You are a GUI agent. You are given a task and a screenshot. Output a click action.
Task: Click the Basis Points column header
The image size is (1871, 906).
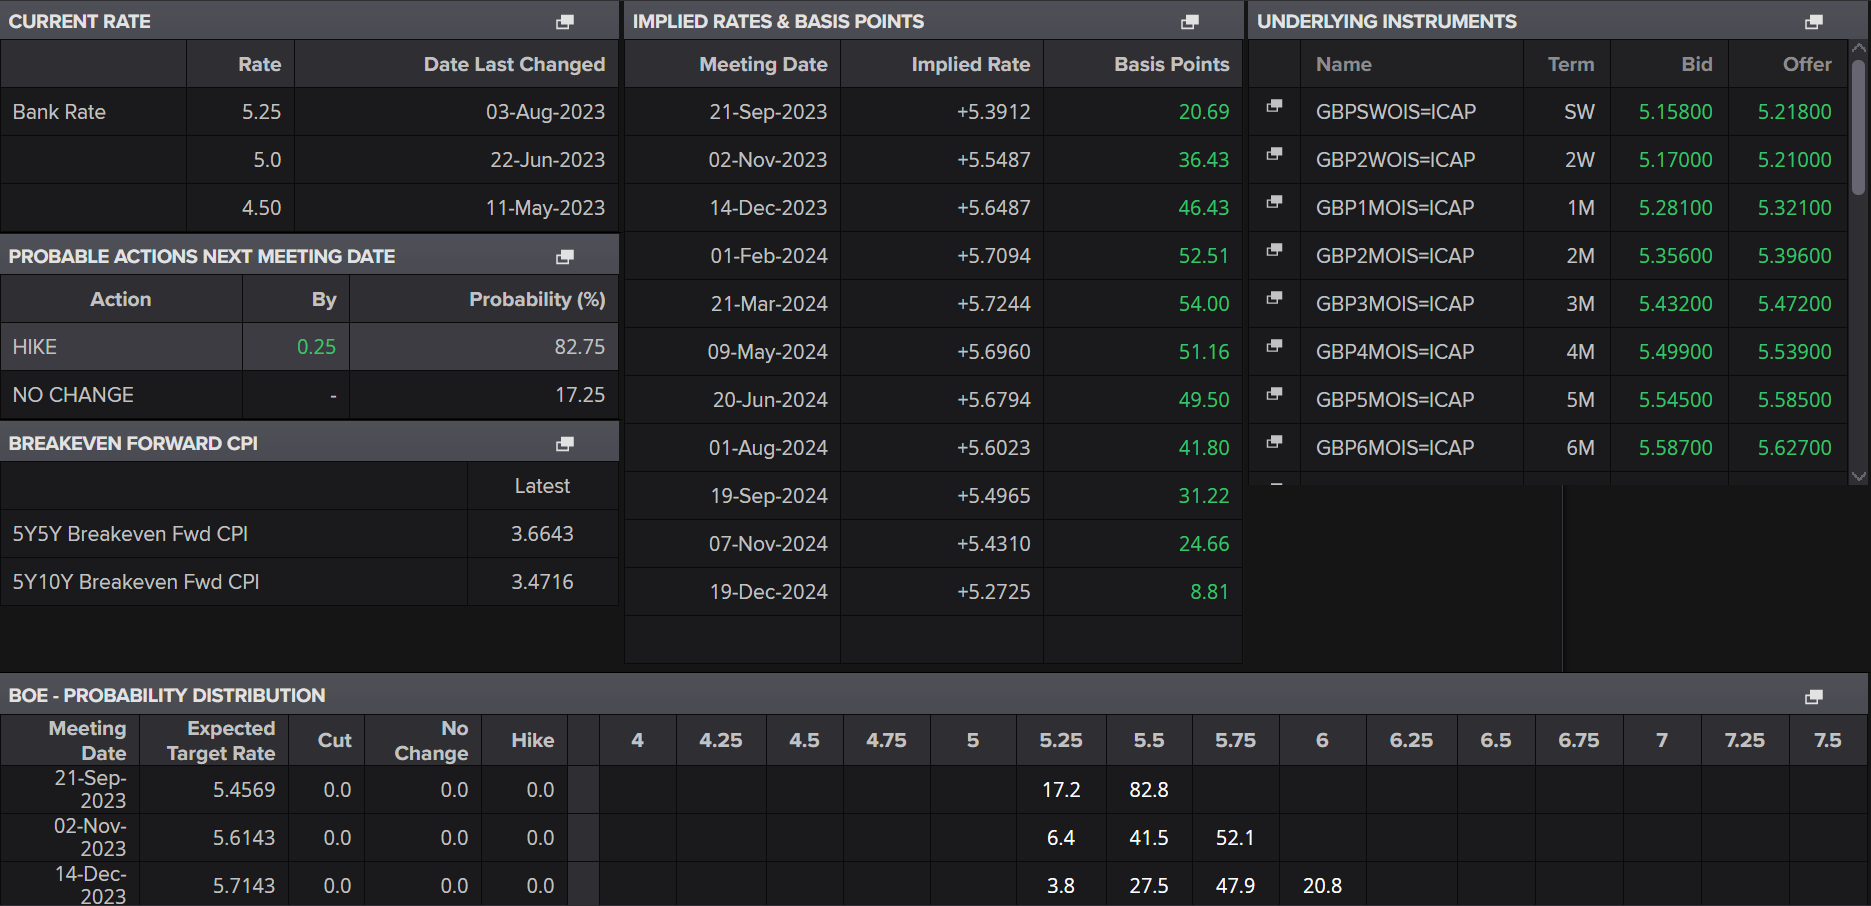1171,64
